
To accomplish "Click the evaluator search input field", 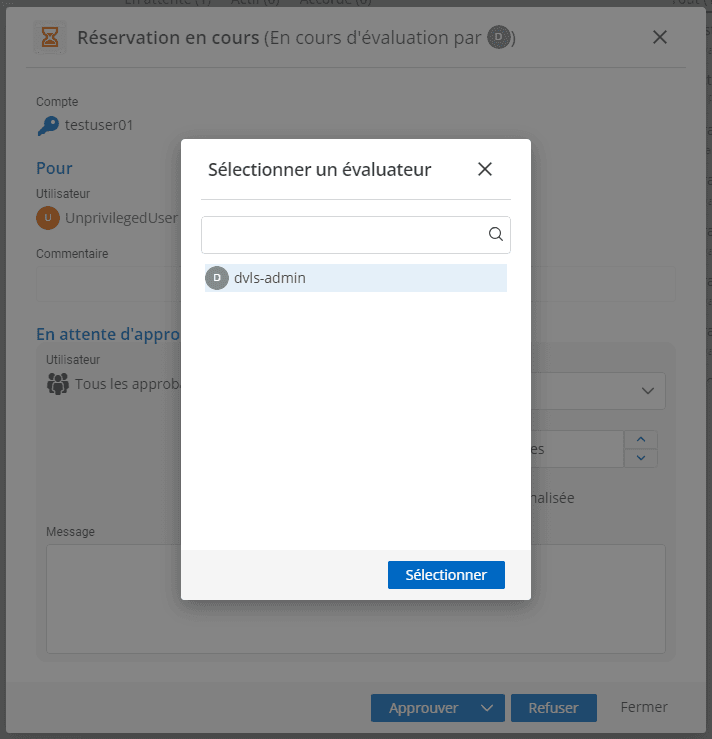I will [345, 234].
